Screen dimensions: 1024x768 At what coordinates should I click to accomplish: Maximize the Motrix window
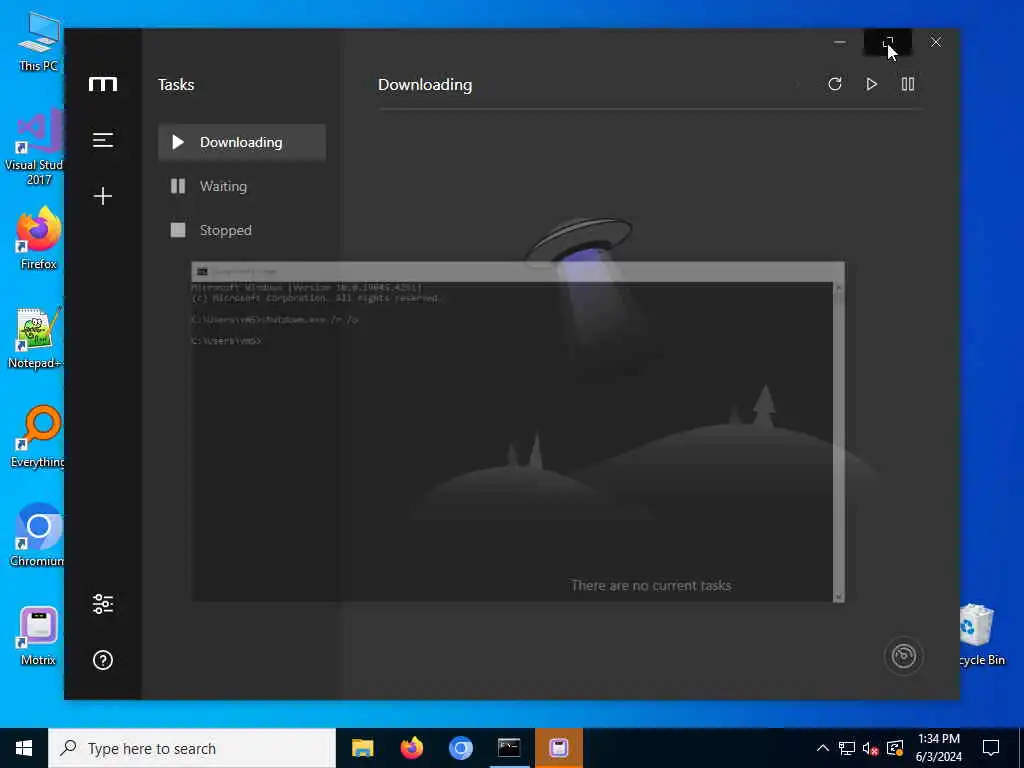point(888,42)
